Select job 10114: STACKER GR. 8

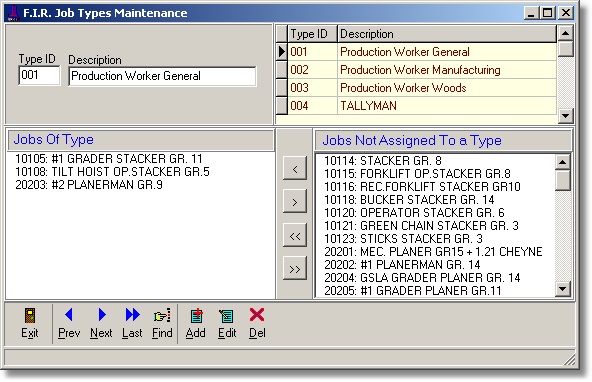pyautogui.click(x=383, y=161)
